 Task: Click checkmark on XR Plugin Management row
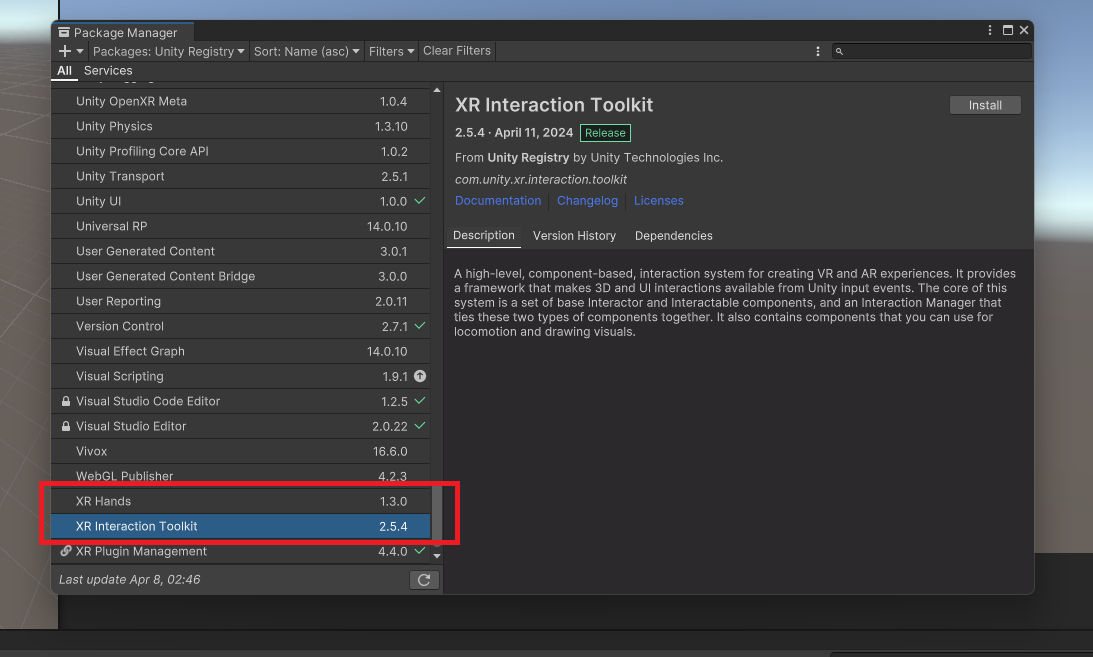420,550
